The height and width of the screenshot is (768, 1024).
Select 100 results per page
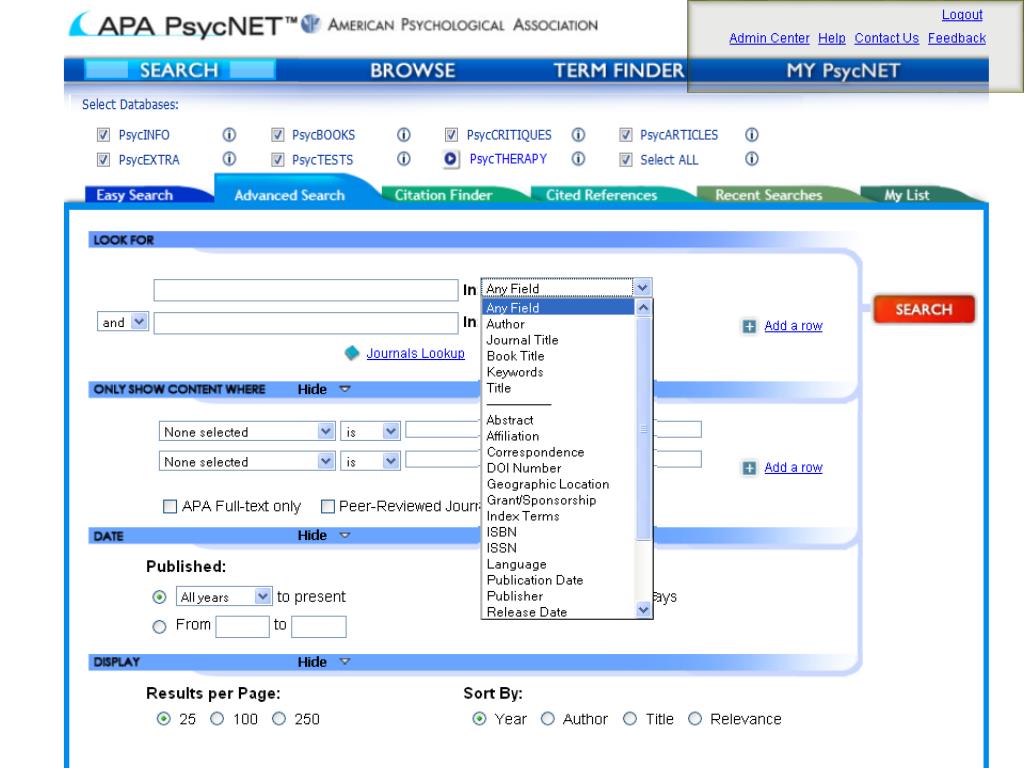point(217,719)
